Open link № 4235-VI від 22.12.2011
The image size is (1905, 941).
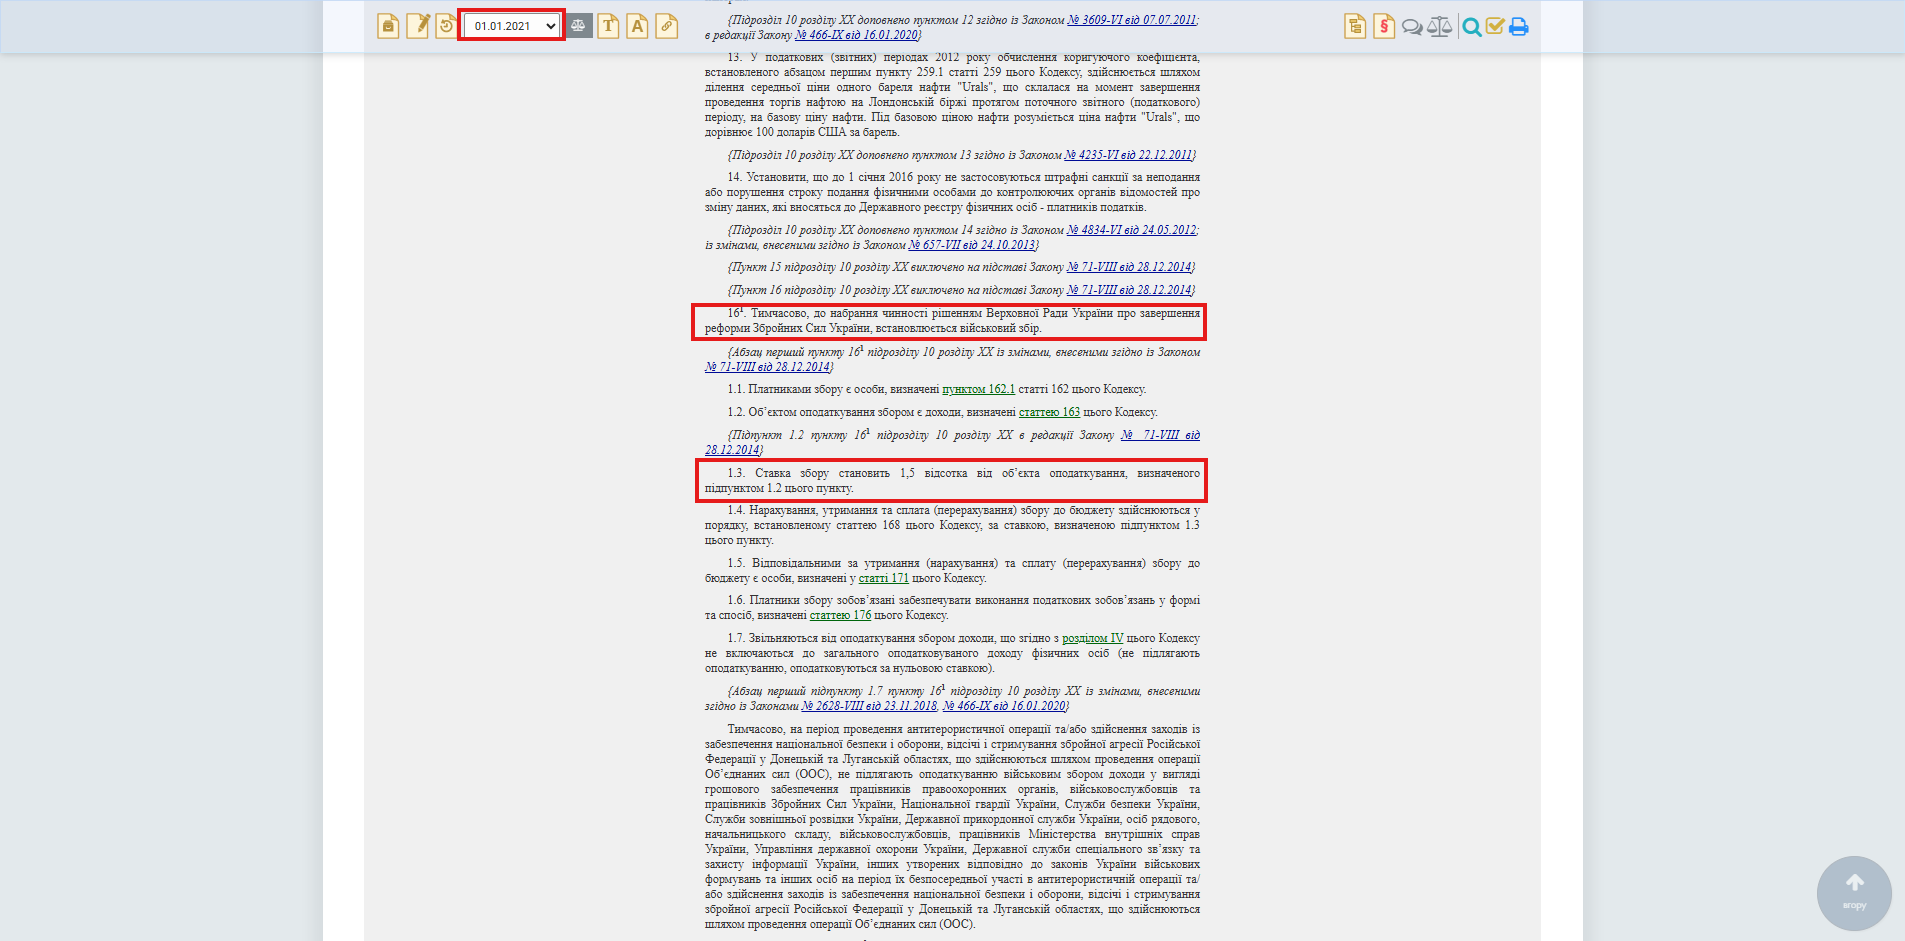point(1128,155)
